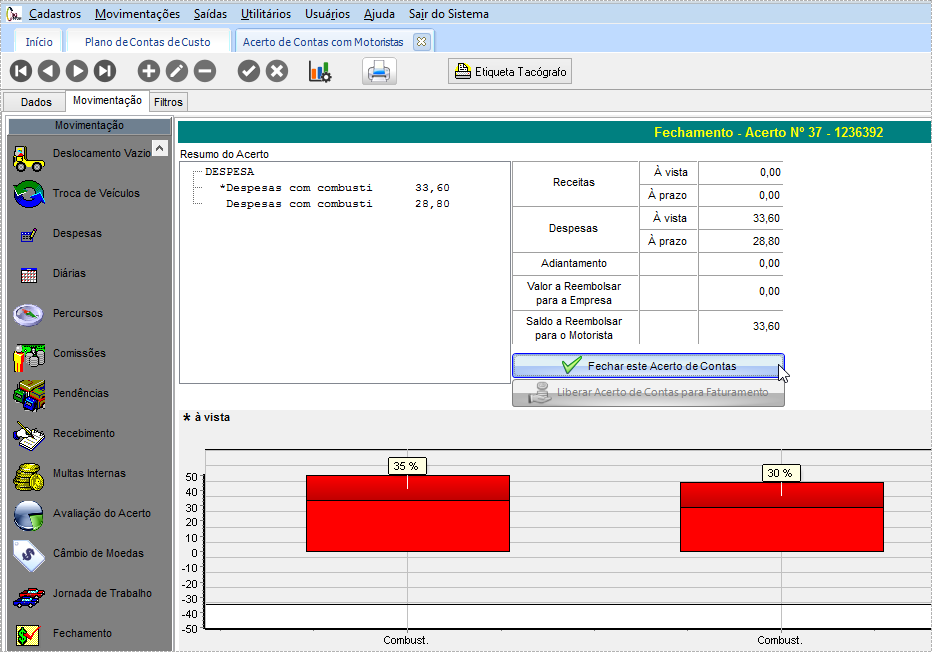Add a new record with plus icon
The image size is (932, 652).
pyautogui.click(x=148, y=71)
